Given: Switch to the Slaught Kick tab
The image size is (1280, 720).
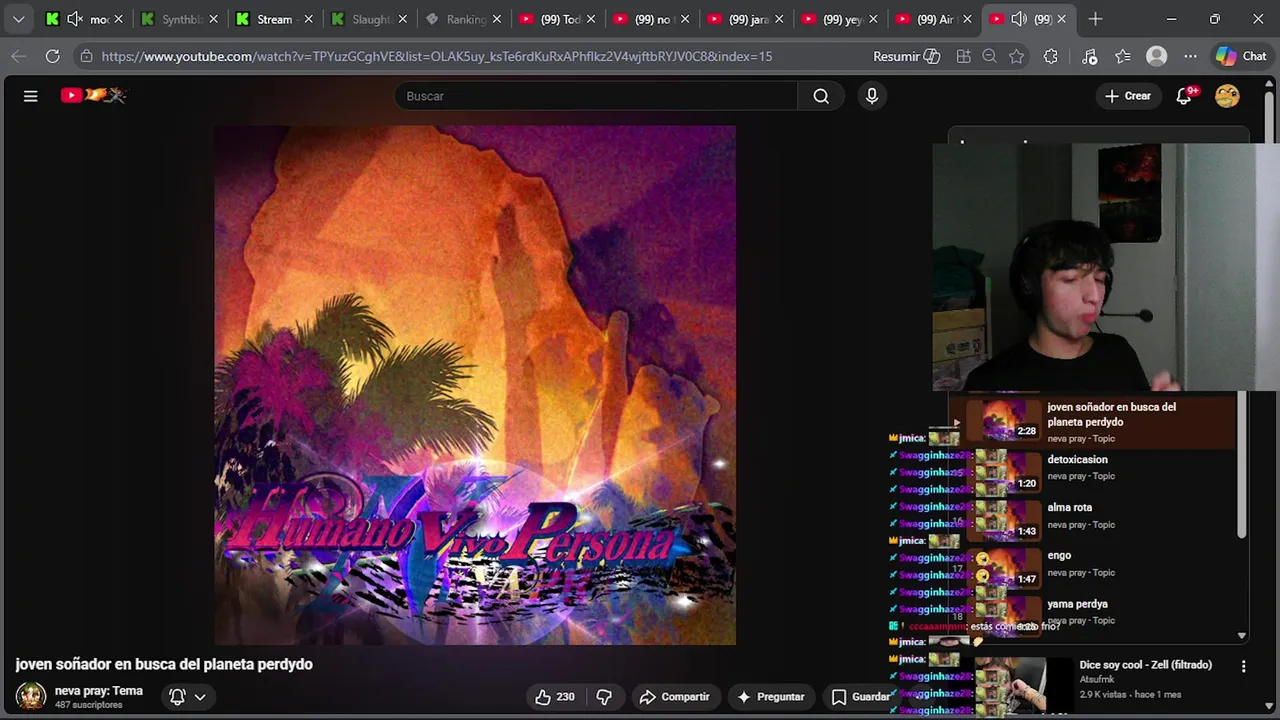Looking at the screenshot, I should [x=370, y=19].
